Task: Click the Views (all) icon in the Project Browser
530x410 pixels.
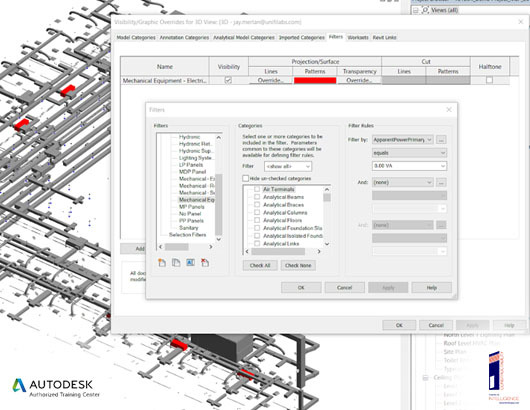Action: tap(425, 10)
